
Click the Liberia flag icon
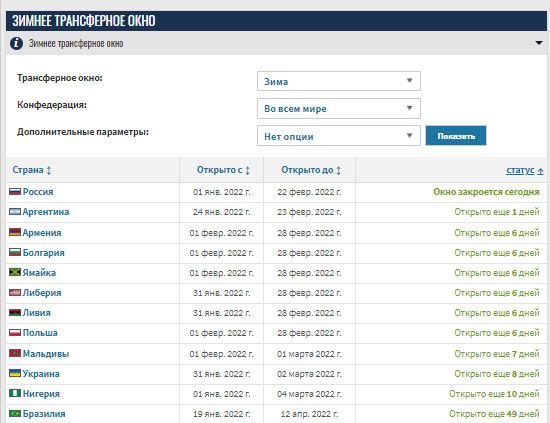[x=15, y=292]
